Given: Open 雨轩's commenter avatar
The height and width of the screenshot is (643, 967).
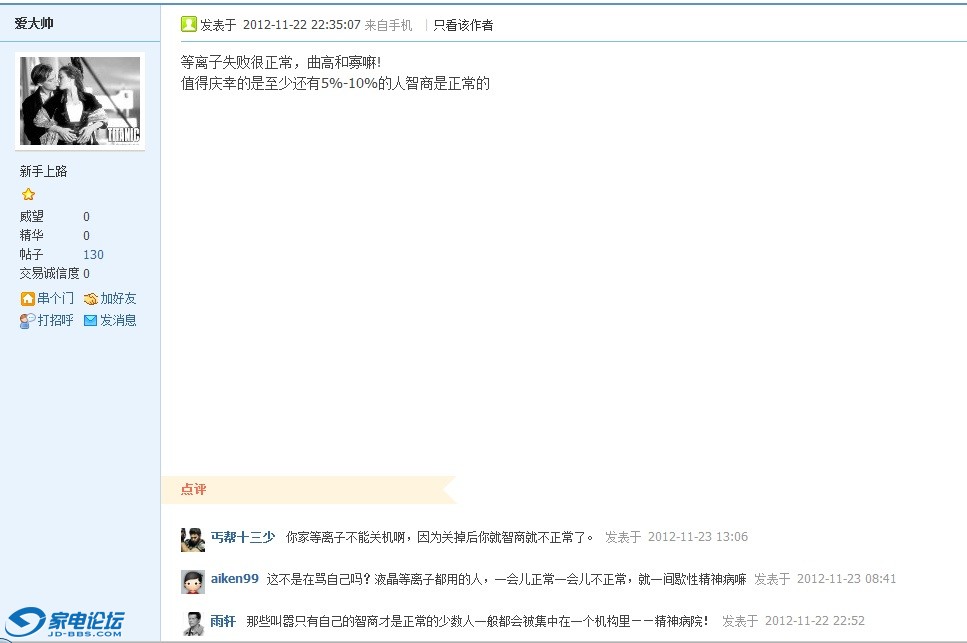Looking at the screenshot, I should [192, 623].
